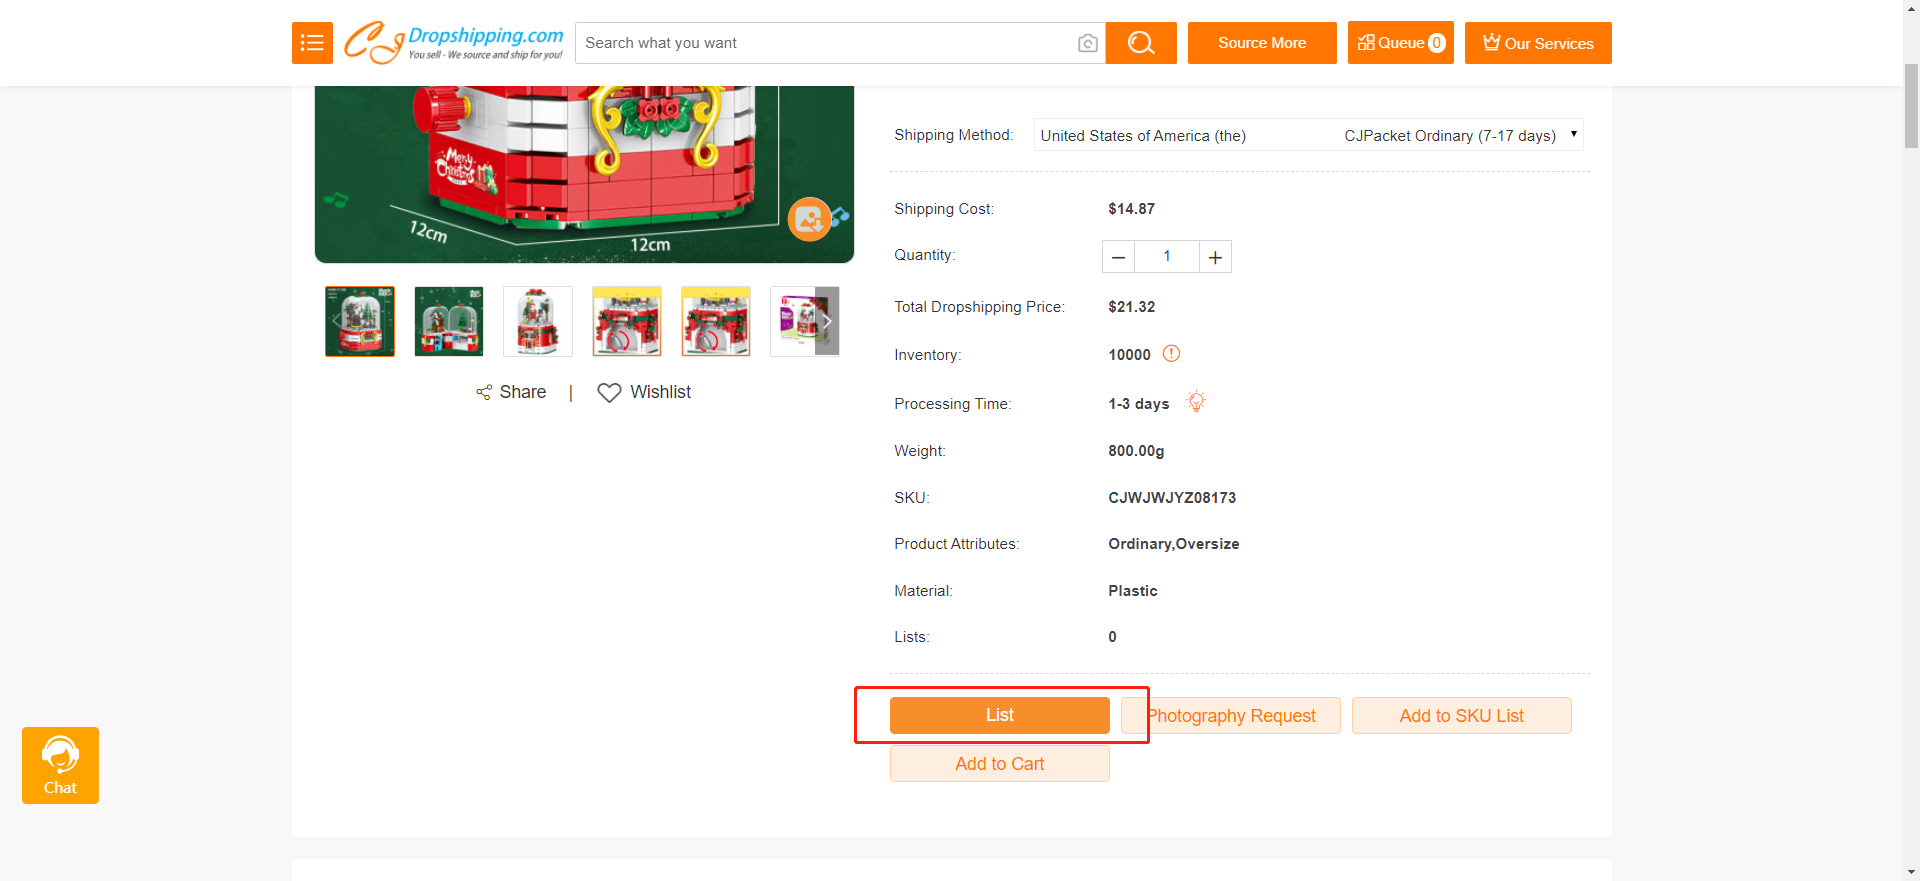Select the third product thumbnail image
The height and width of the screenshot is (881, 1920).
click(x=538, y=322)
